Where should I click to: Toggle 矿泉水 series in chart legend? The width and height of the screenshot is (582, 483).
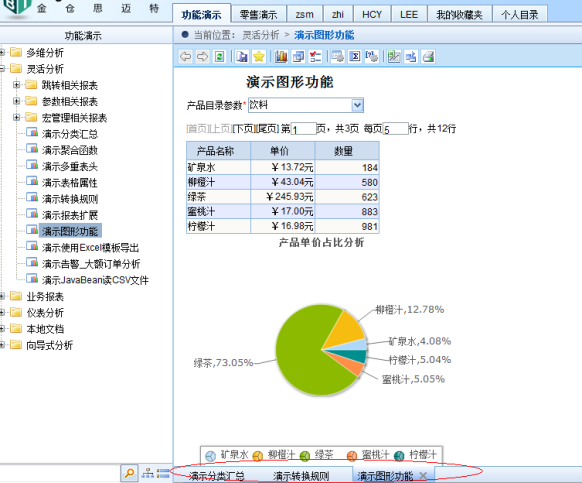tap(226, 455)
